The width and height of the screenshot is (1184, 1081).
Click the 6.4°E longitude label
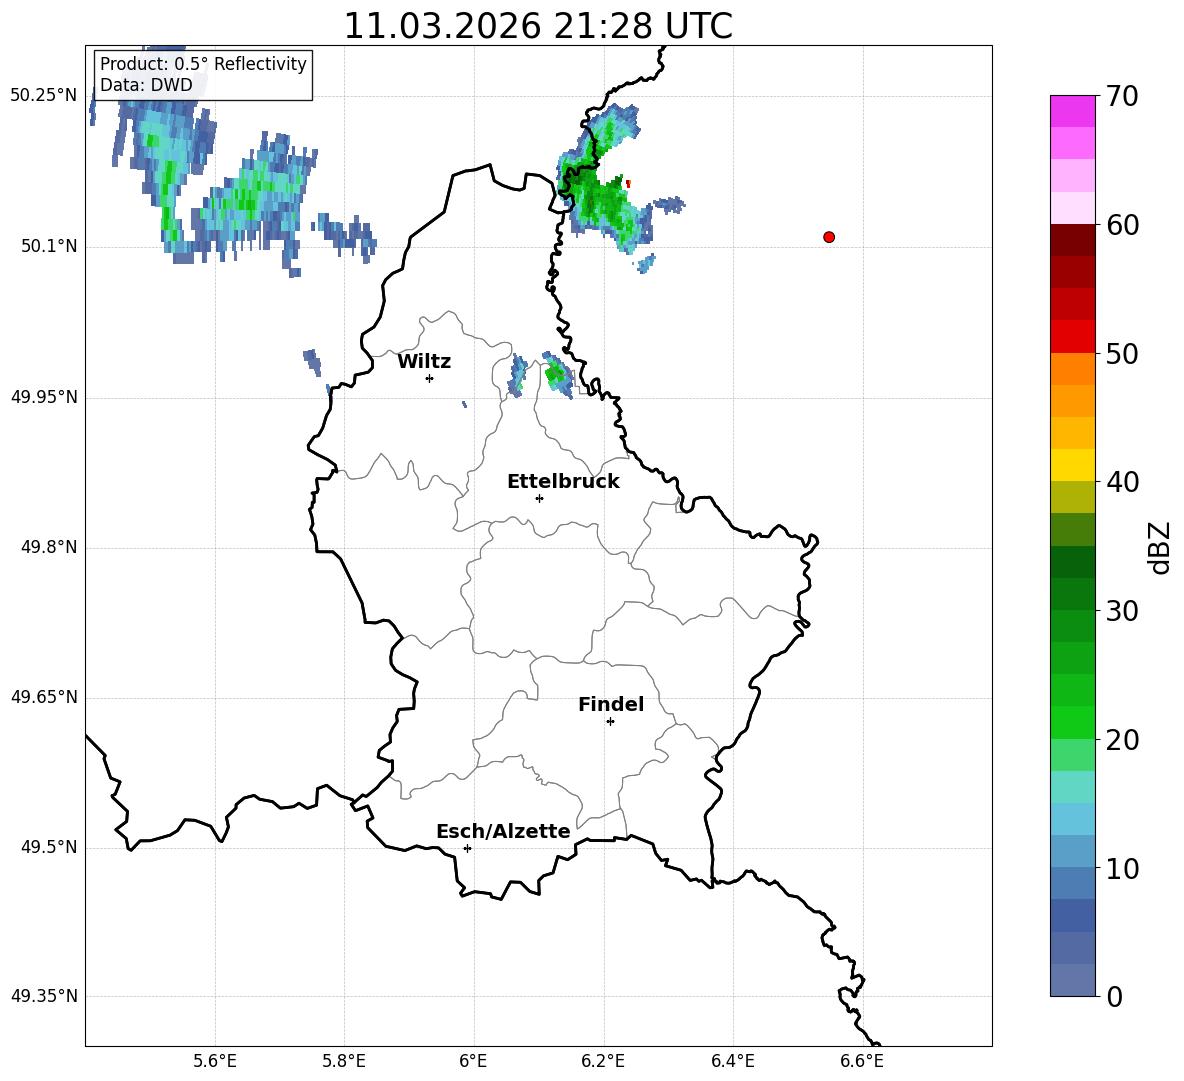click(x=732, y=1061)
